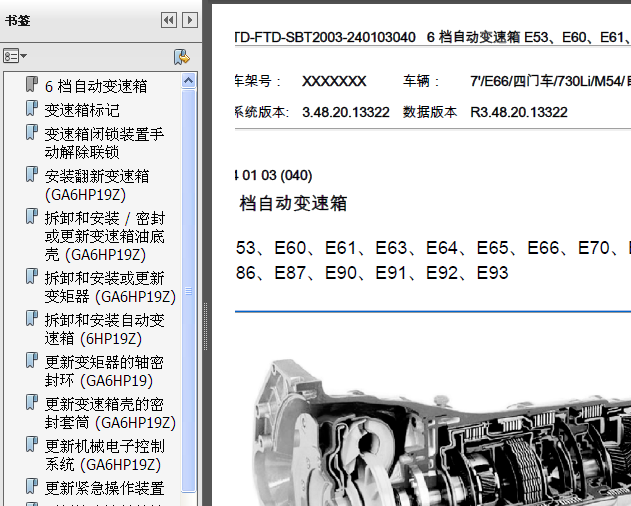631x506 pixels.
Task: Click the bookmark icon beside '6 档自动变速箱'
Action: 32,85
